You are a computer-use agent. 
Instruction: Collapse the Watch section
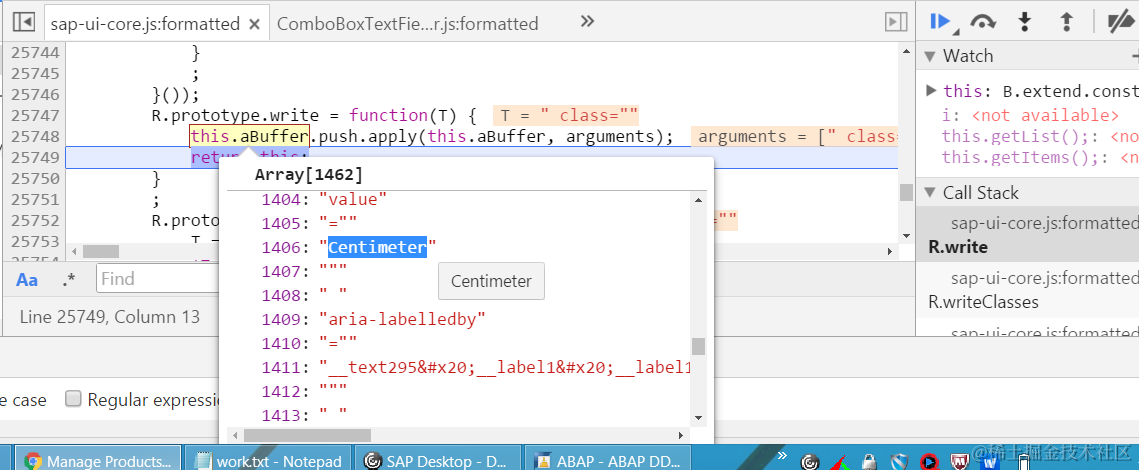[x=929, y=56]
